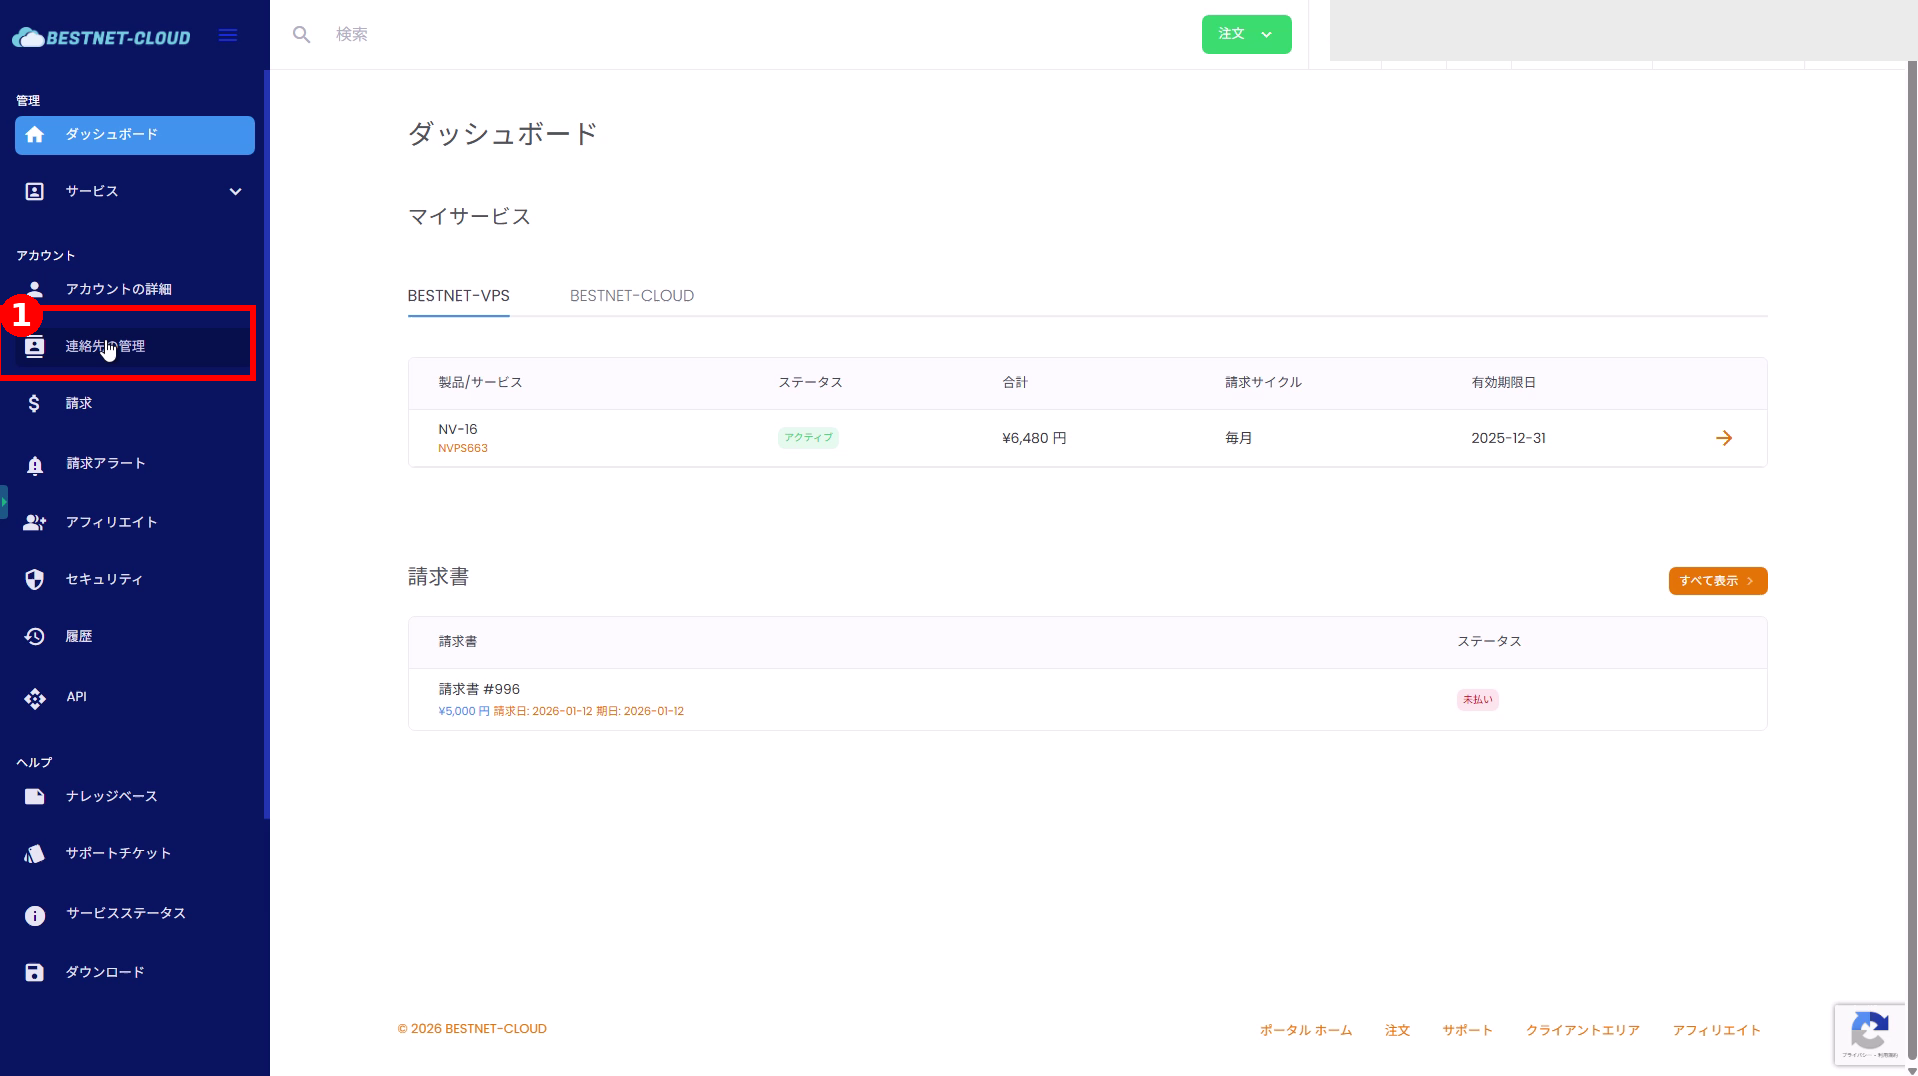
Task: Expand the サービス submenu chevron
Action: 235,192
